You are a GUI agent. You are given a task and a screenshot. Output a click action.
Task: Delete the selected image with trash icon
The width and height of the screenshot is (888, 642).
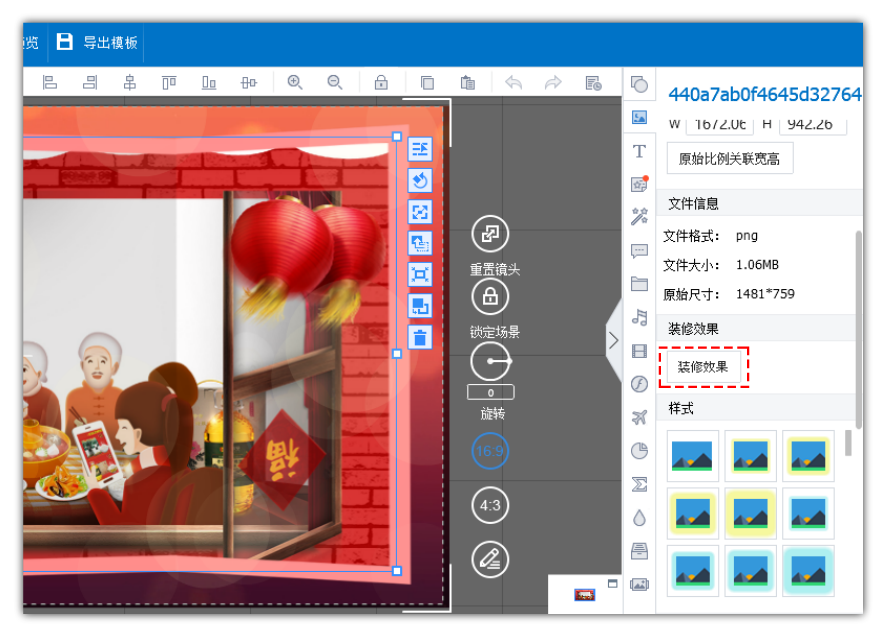click(420, 337)
